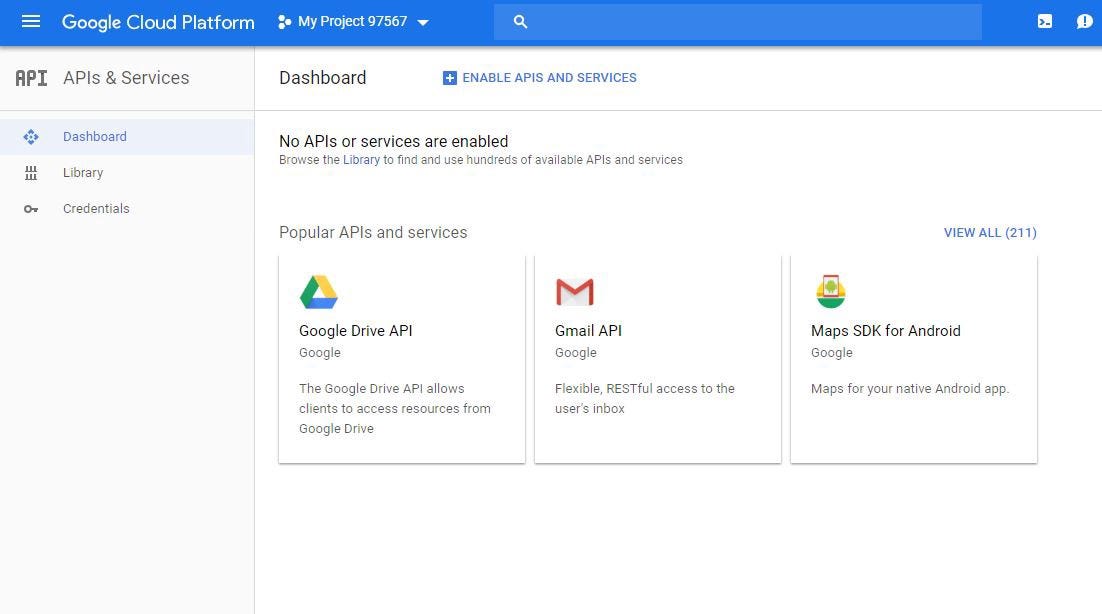Viewport: 1102px width, 614px height.
Task: Click the Google Drive logo icon
Action: [319, 292]
